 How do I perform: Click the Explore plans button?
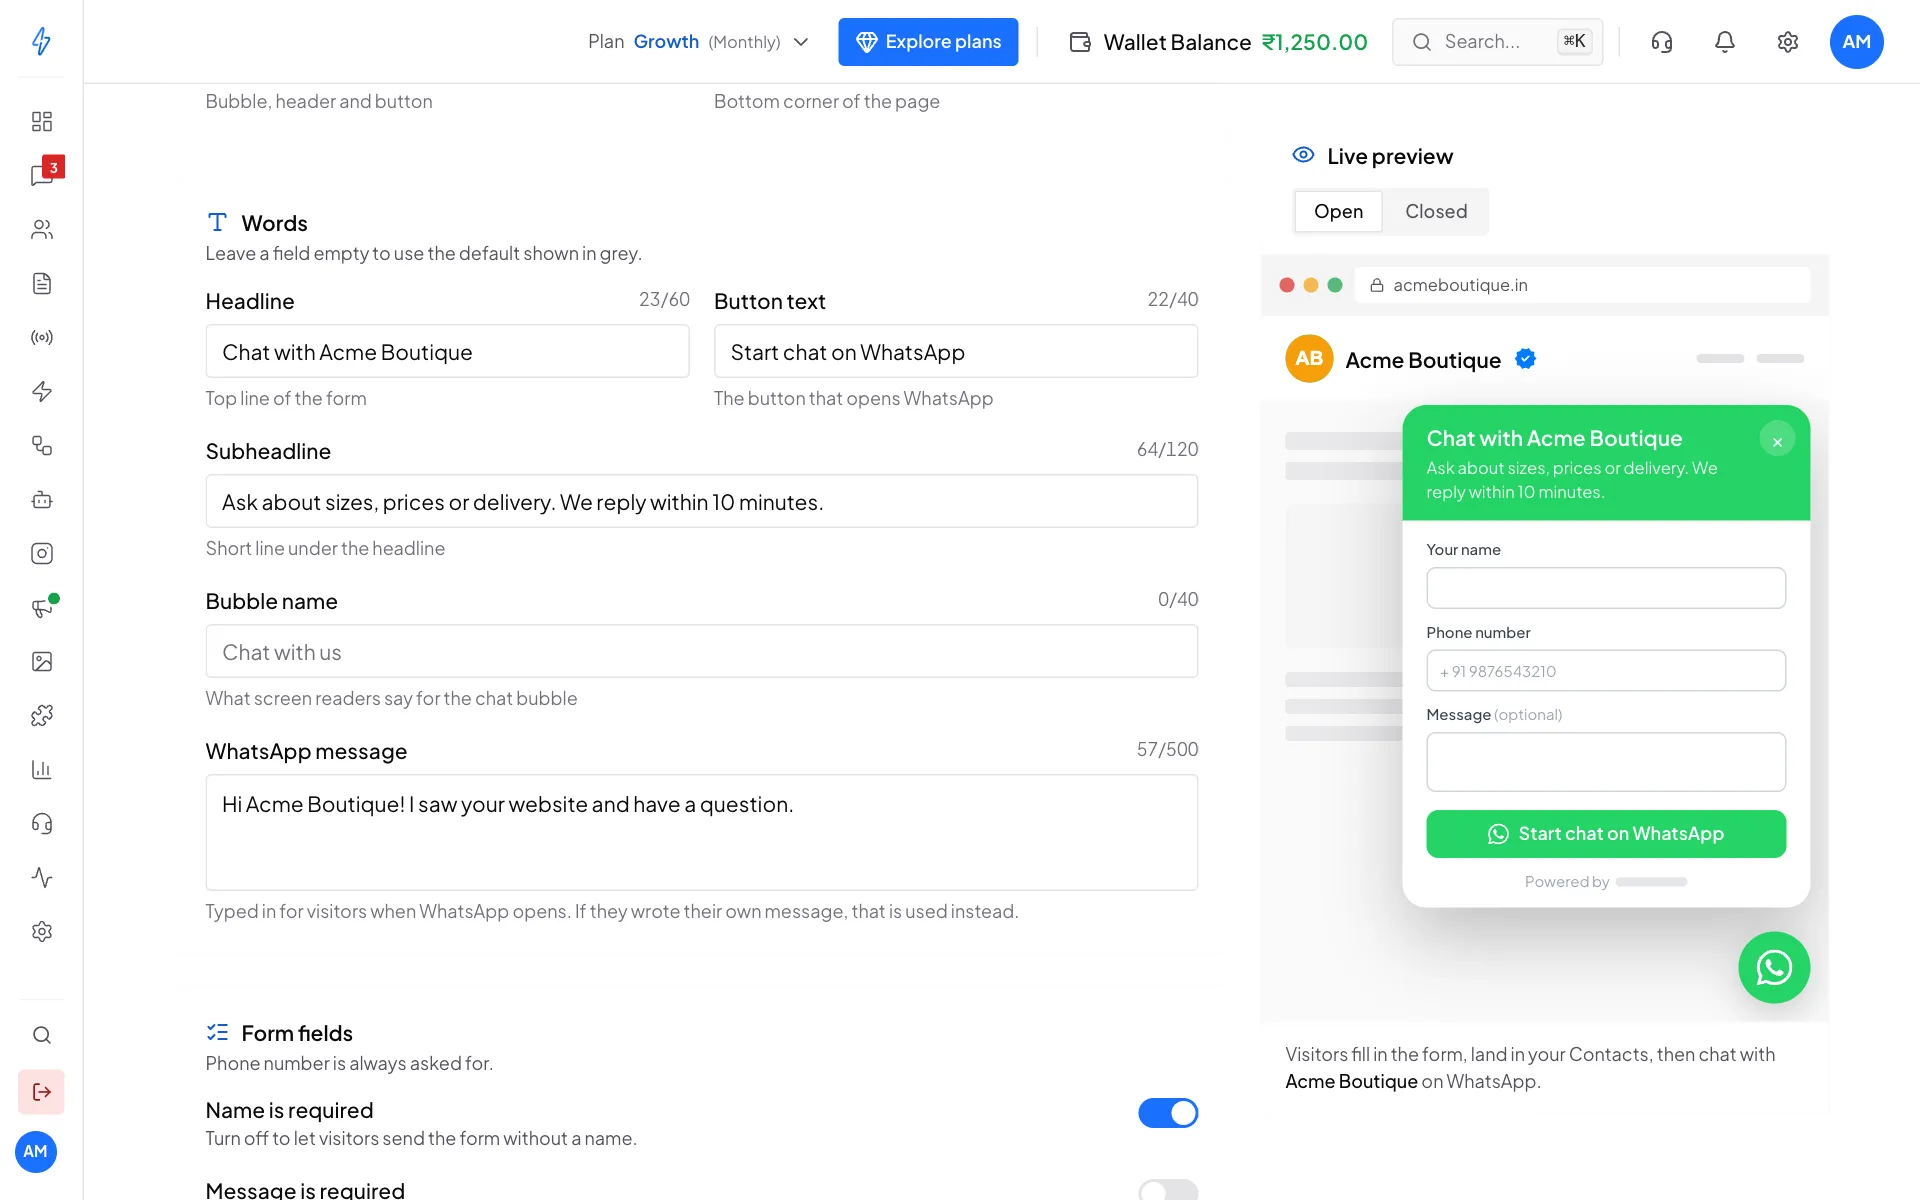928,42
